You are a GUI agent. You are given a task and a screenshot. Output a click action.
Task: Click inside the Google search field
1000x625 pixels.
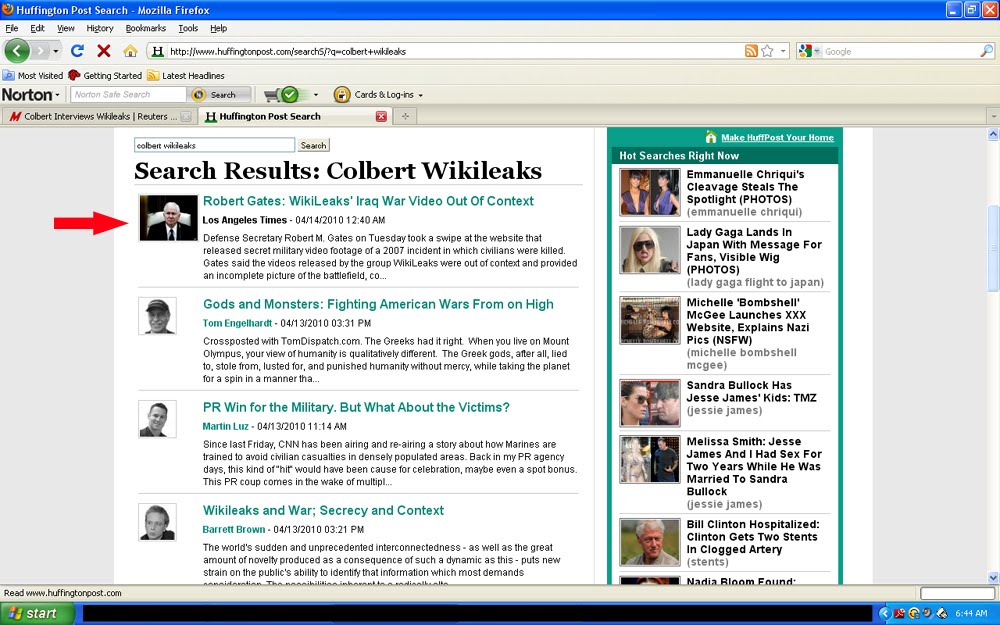click(x=901, y=52)
